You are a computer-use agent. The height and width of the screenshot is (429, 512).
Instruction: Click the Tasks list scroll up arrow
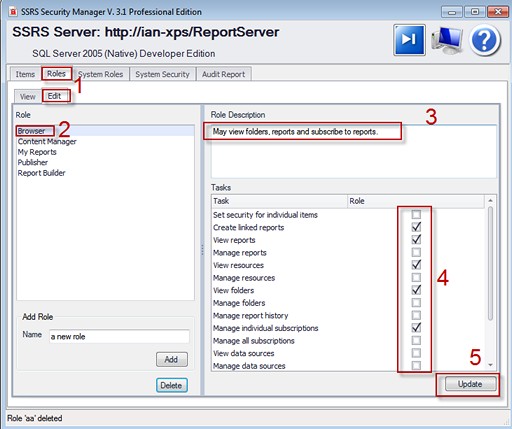click(490, 200)
